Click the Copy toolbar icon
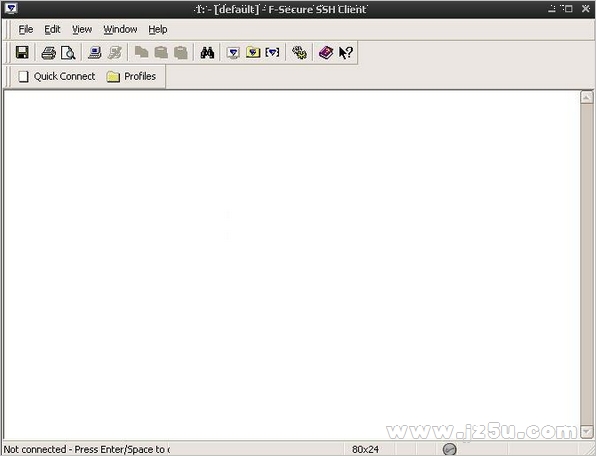Image resolution: width=596 pixels, height=456 pixels. [141, 52]
